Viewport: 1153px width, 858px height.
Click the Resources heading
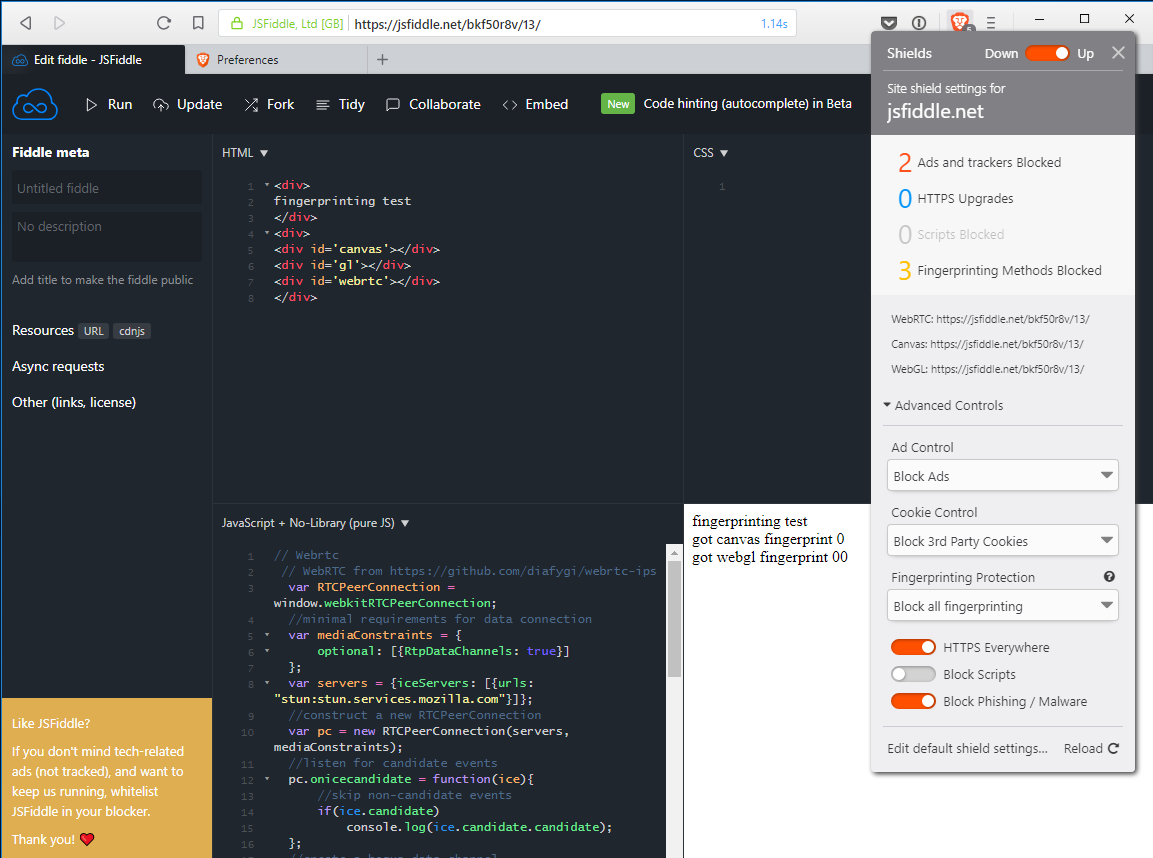43,330
